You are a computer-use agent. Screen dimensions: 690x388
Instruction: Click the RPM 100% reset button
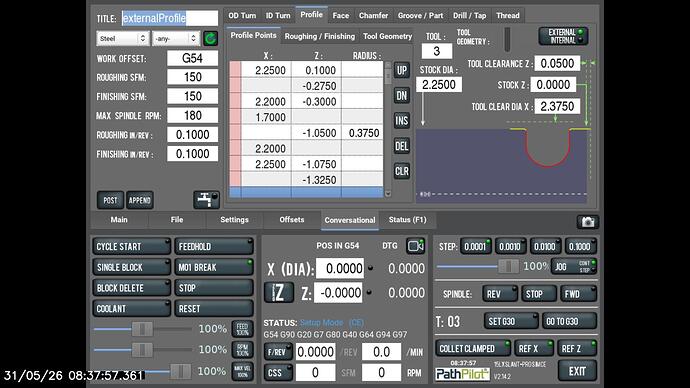click(x=242, y=350)
